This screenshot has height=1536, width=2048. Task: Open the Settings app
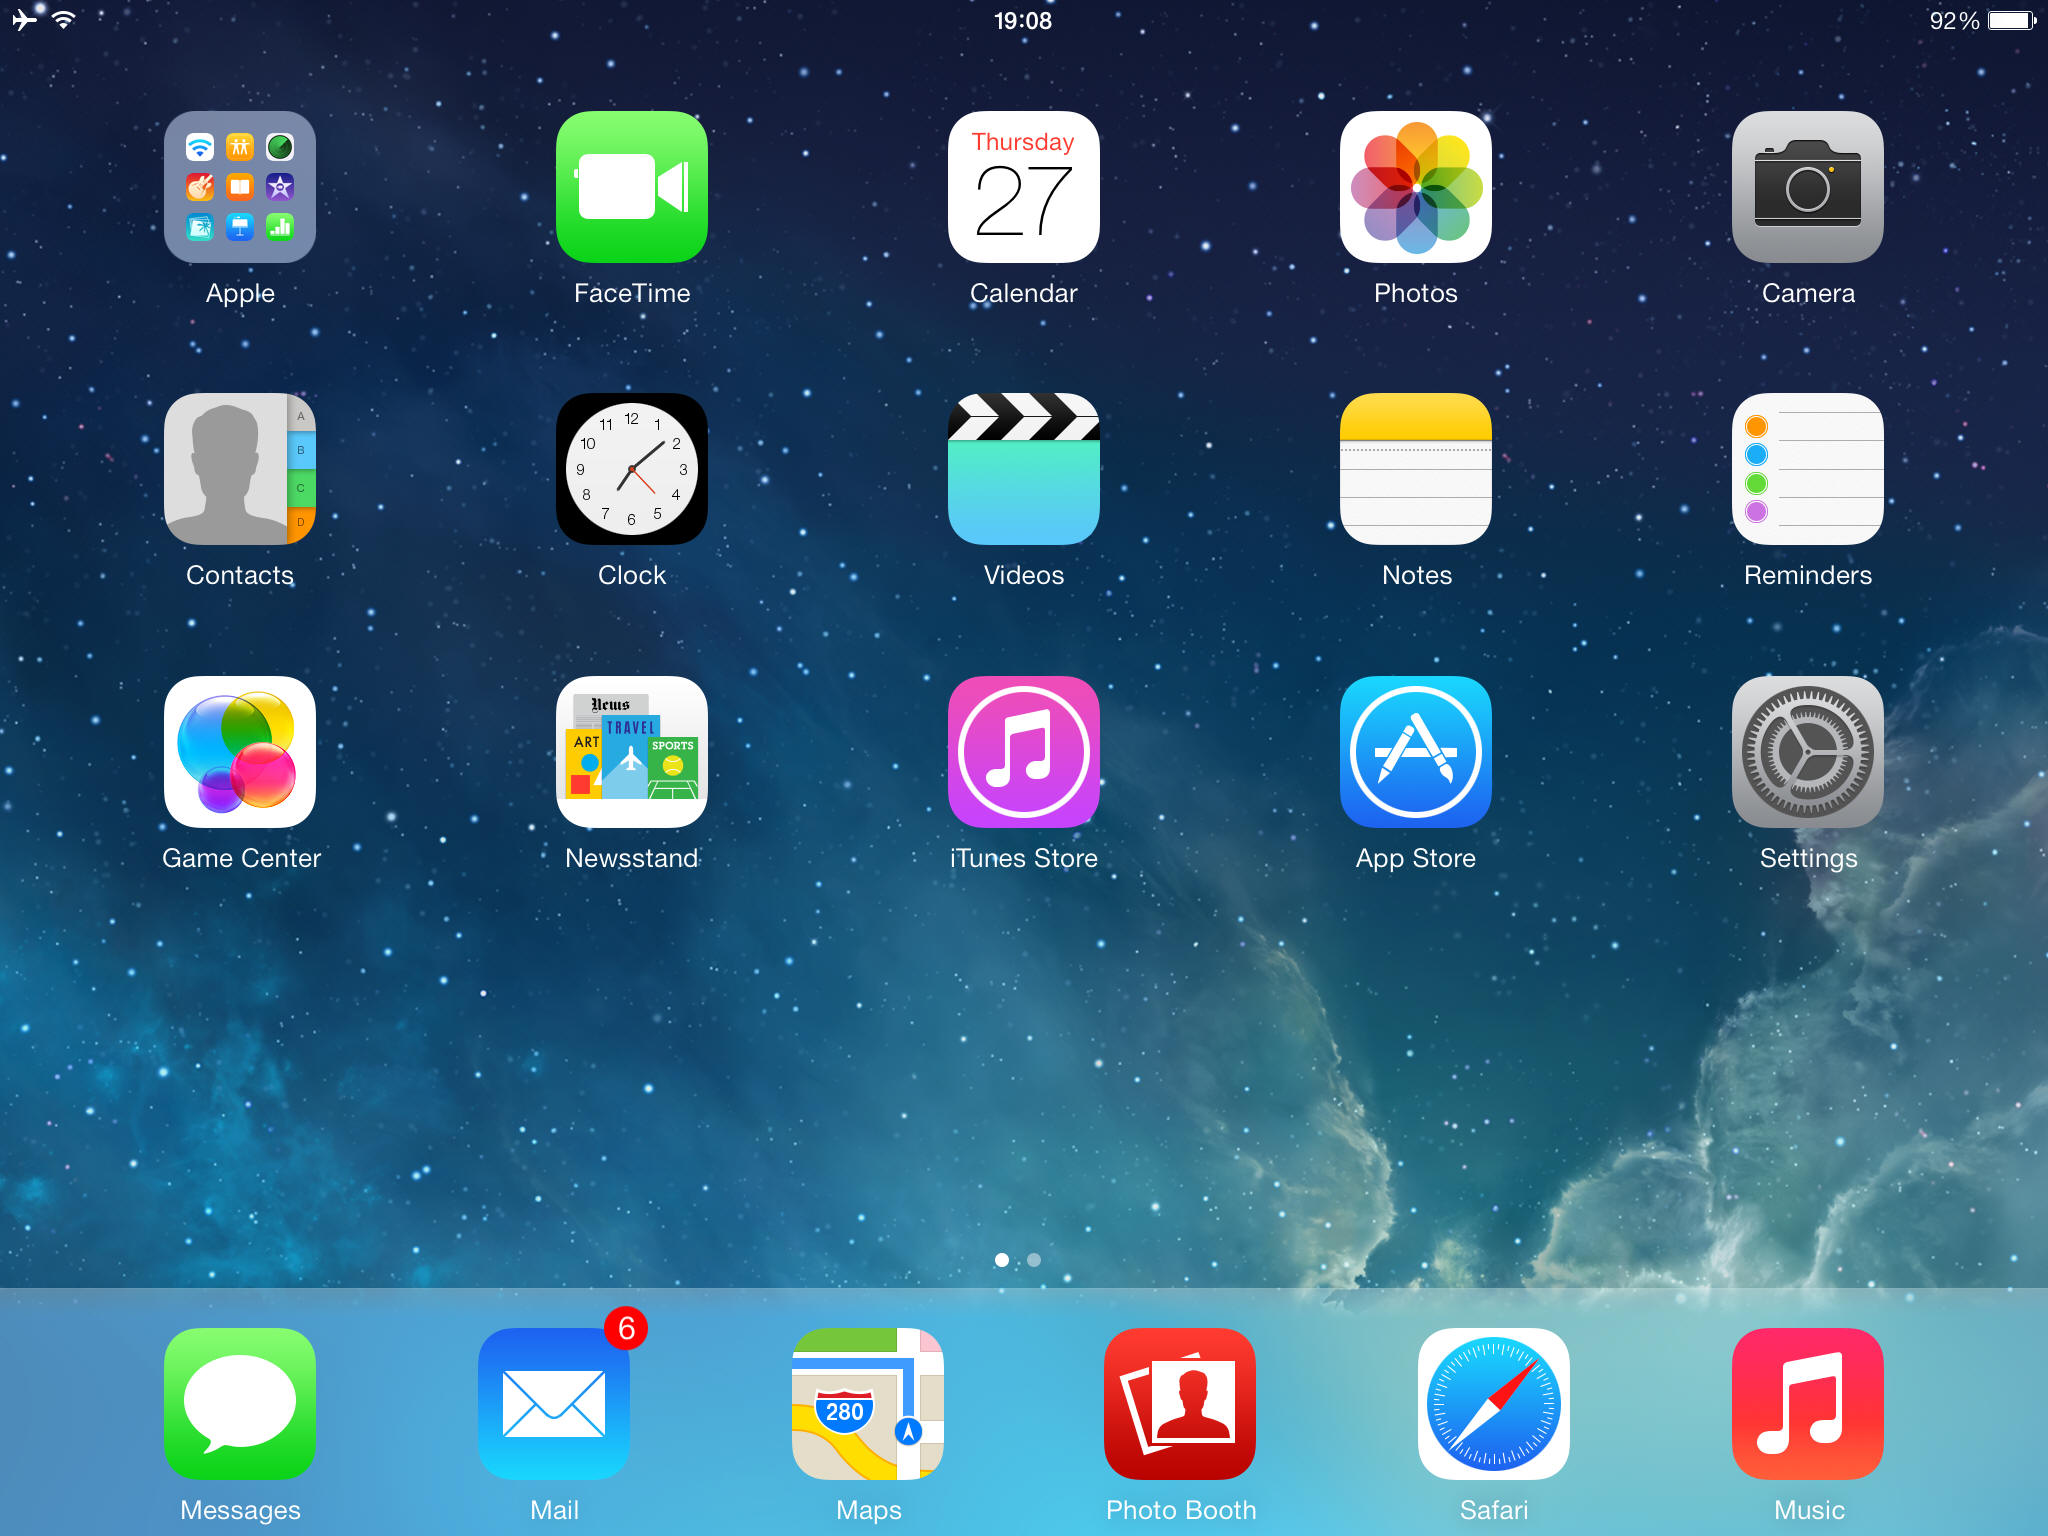[1807, 752]
